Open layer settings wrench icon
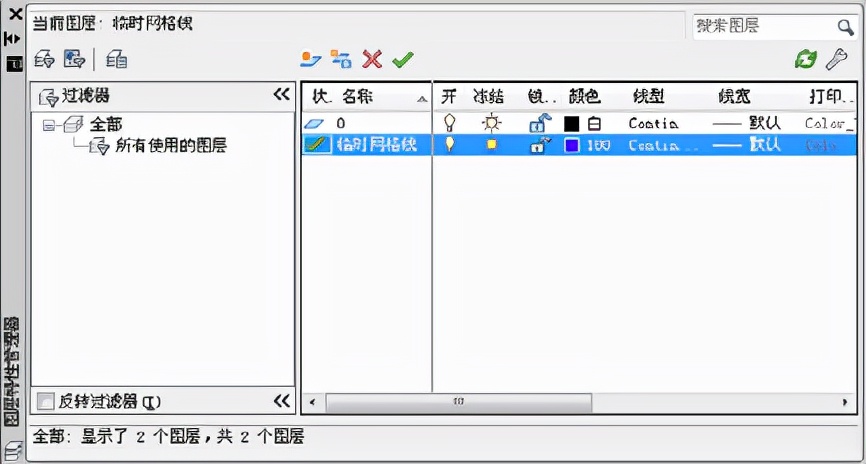Screen dimensions: 866x464 tap(836, 59)
